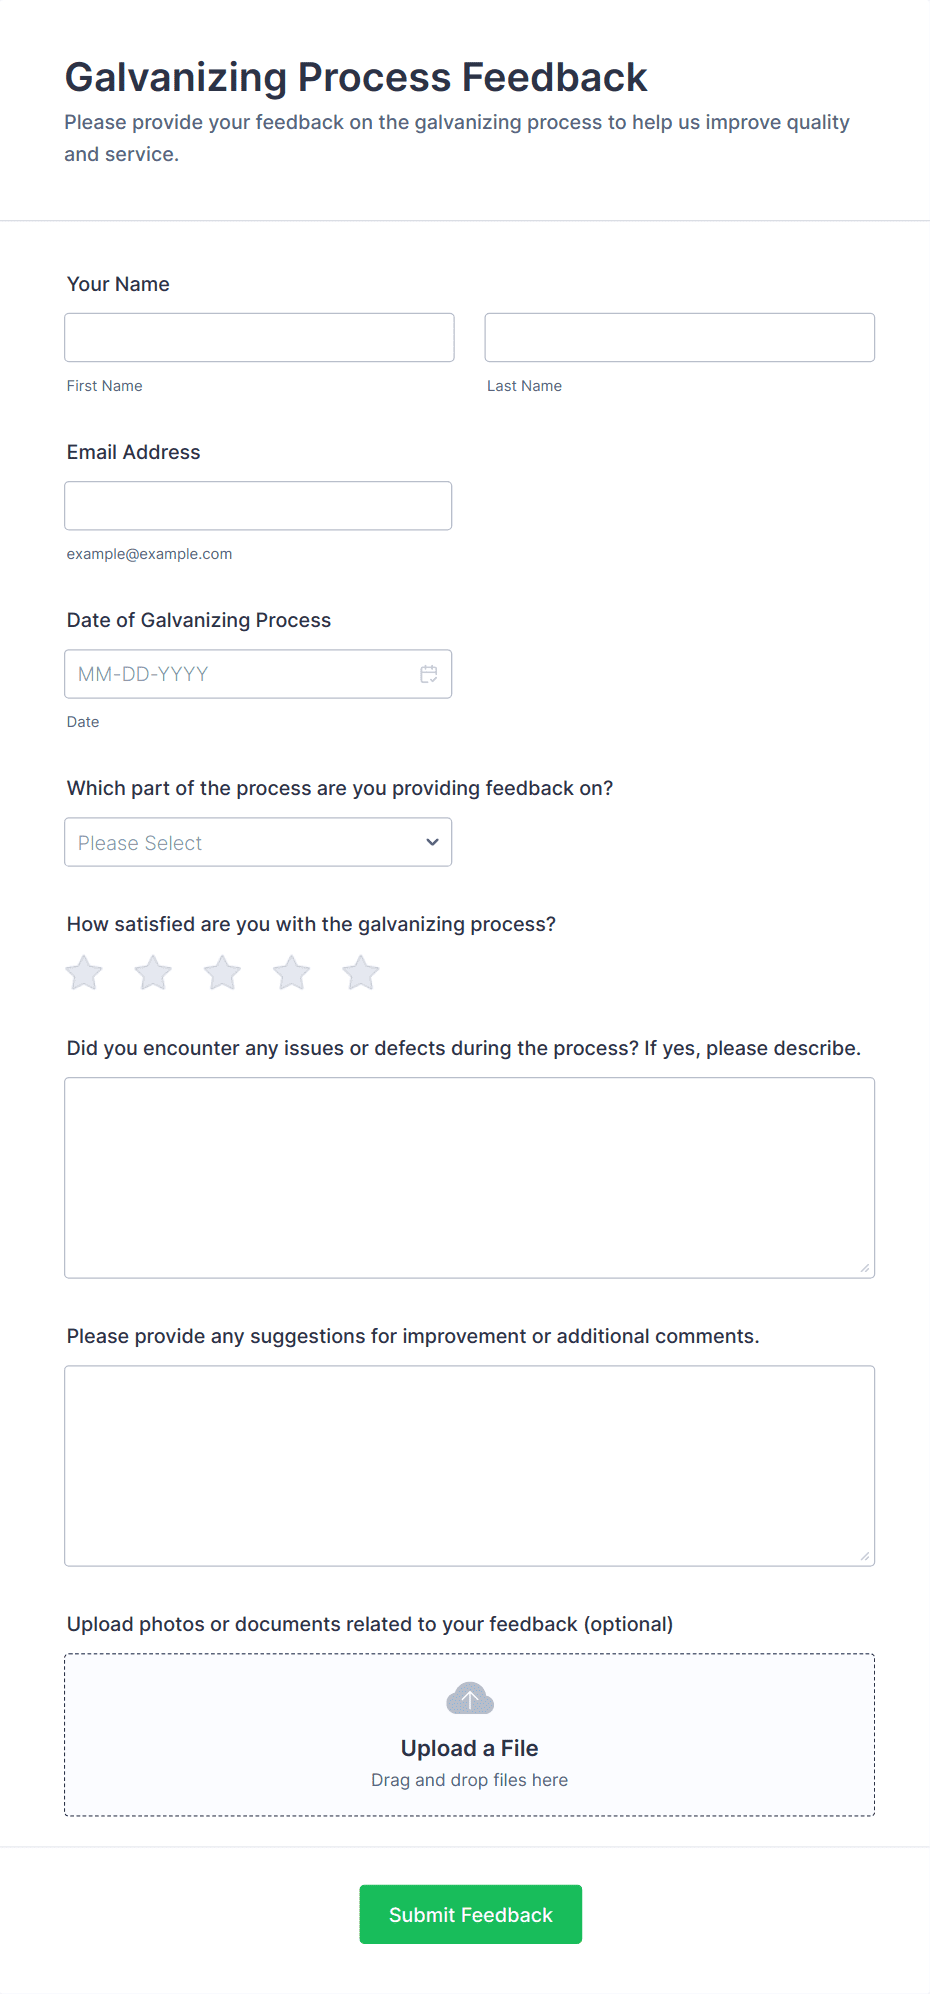
Task: Submit Feedback button
Action: pos(470,1914)
